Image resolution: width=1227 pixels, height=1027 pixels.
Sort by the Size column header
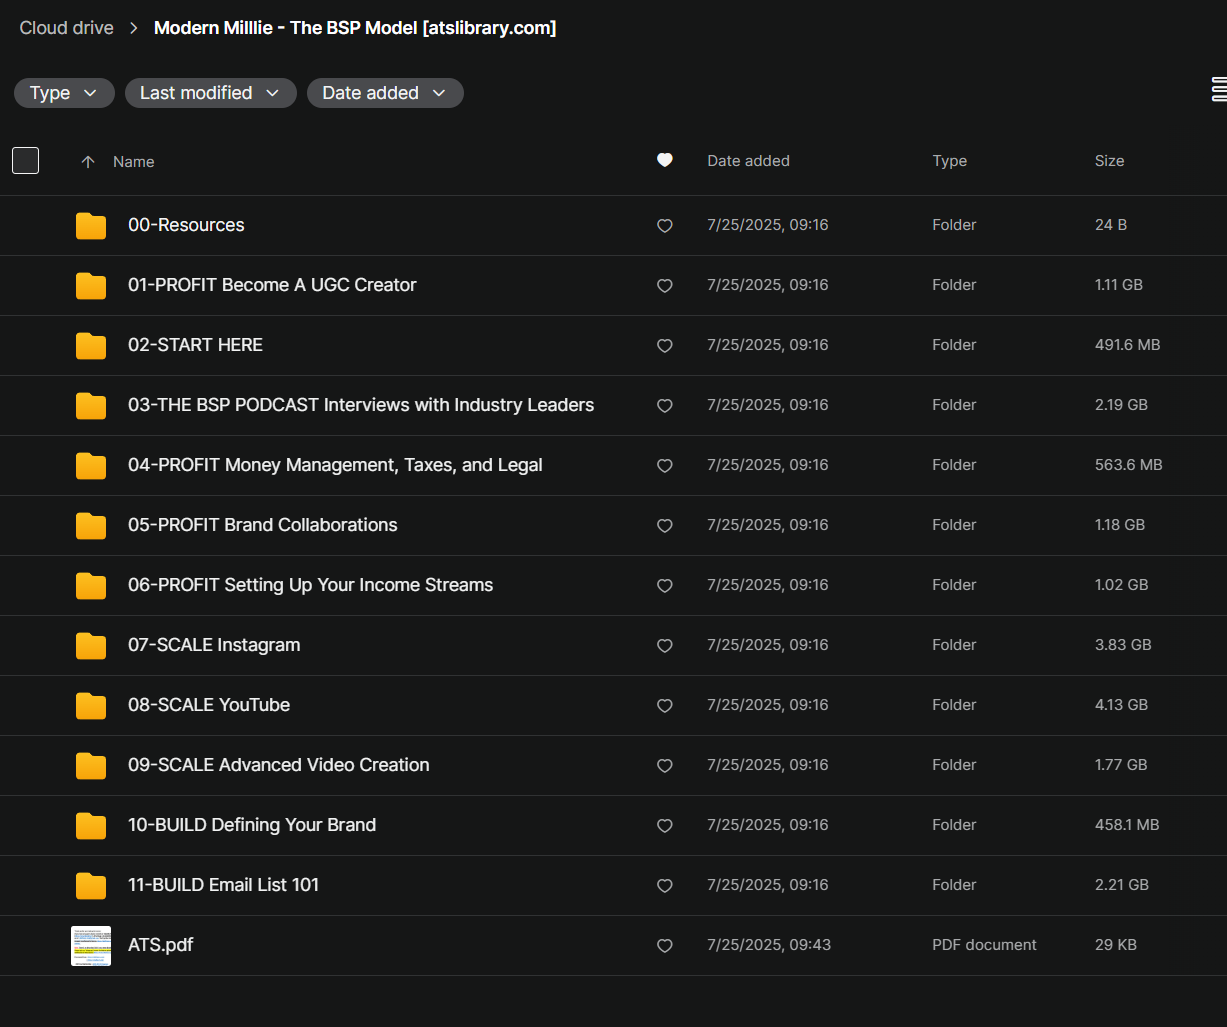tap(1109, 161)
